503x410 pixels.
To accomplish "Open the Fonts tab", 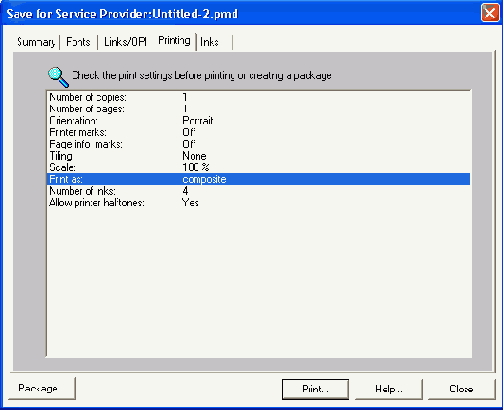I will point(78,42).
